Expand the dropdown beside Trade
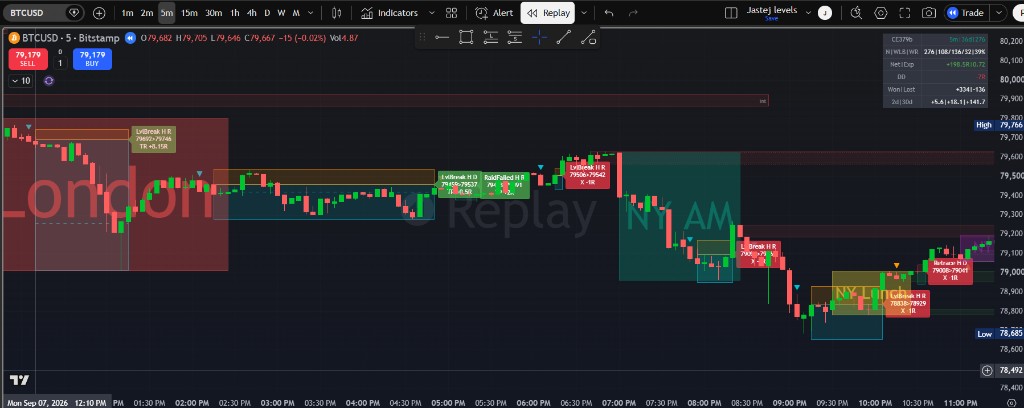 [999, 12]
